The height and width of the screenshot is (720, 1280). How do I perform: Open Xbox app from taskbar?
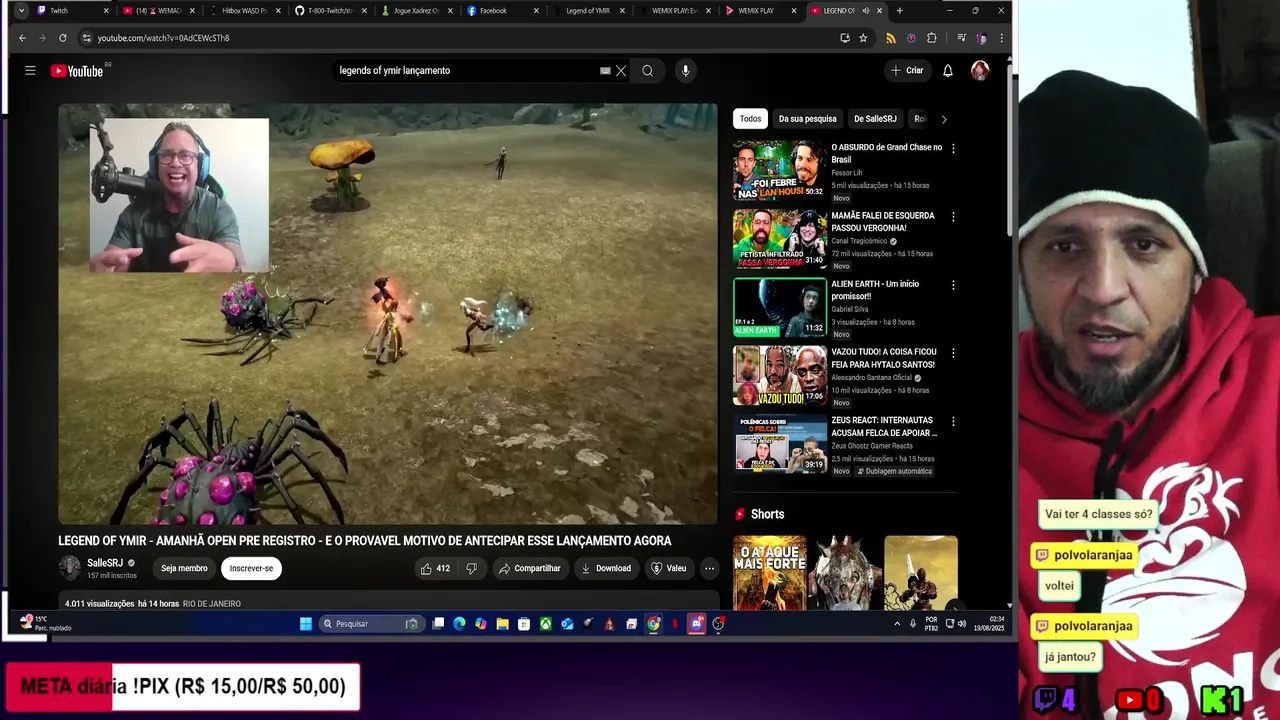pos(545,624)
